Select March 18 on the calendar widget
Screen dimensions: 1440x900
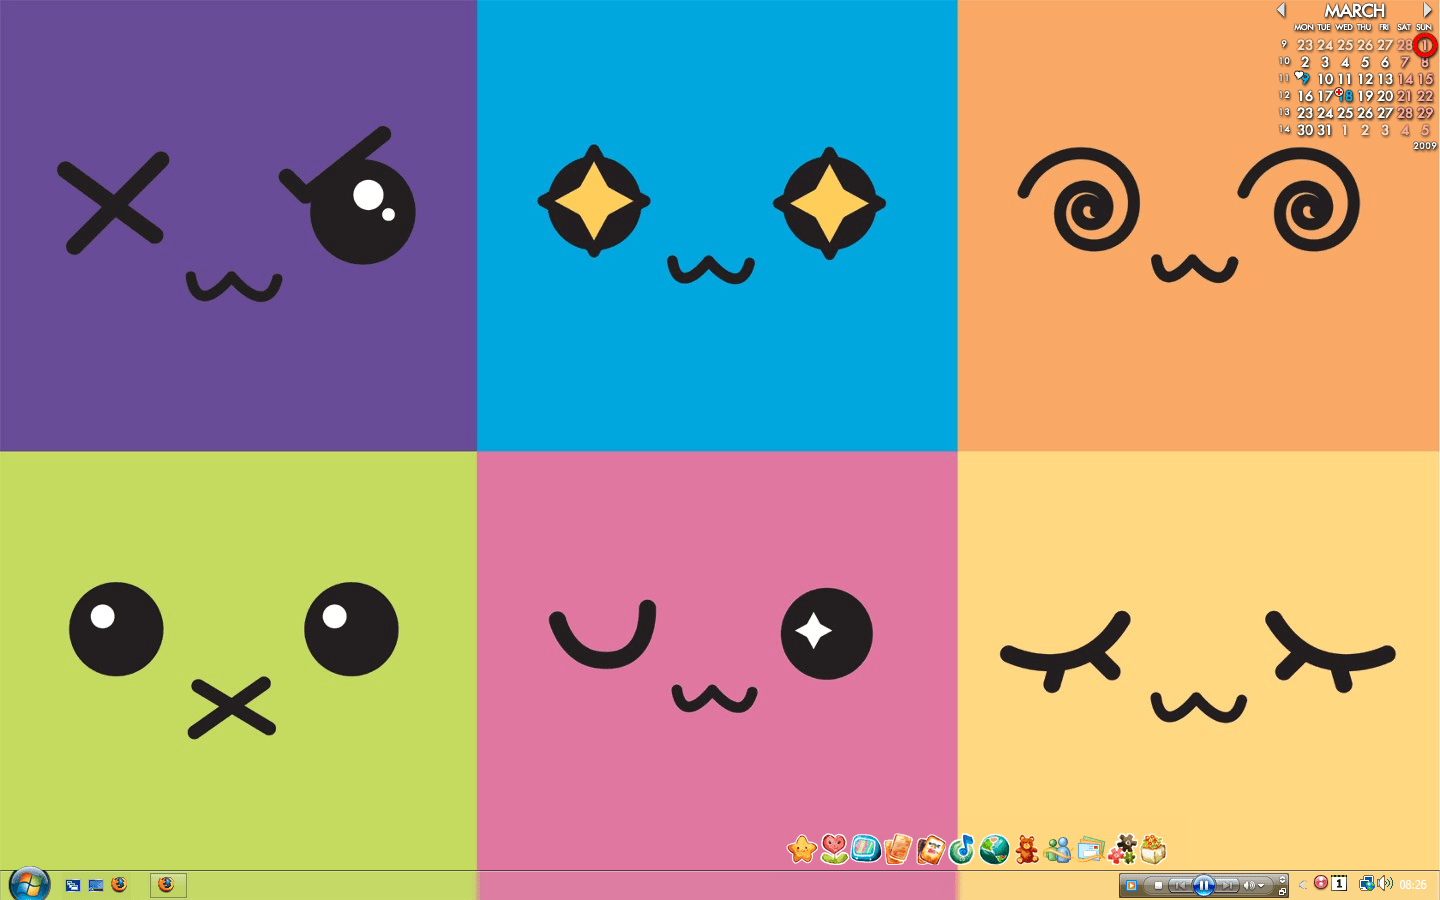coord(1348,94)
